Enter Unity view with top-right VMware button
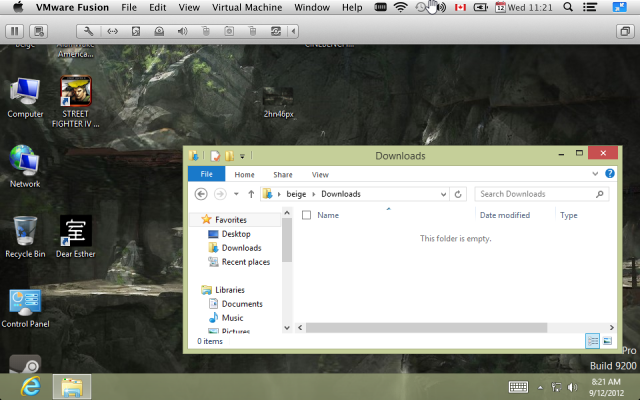 625,31
